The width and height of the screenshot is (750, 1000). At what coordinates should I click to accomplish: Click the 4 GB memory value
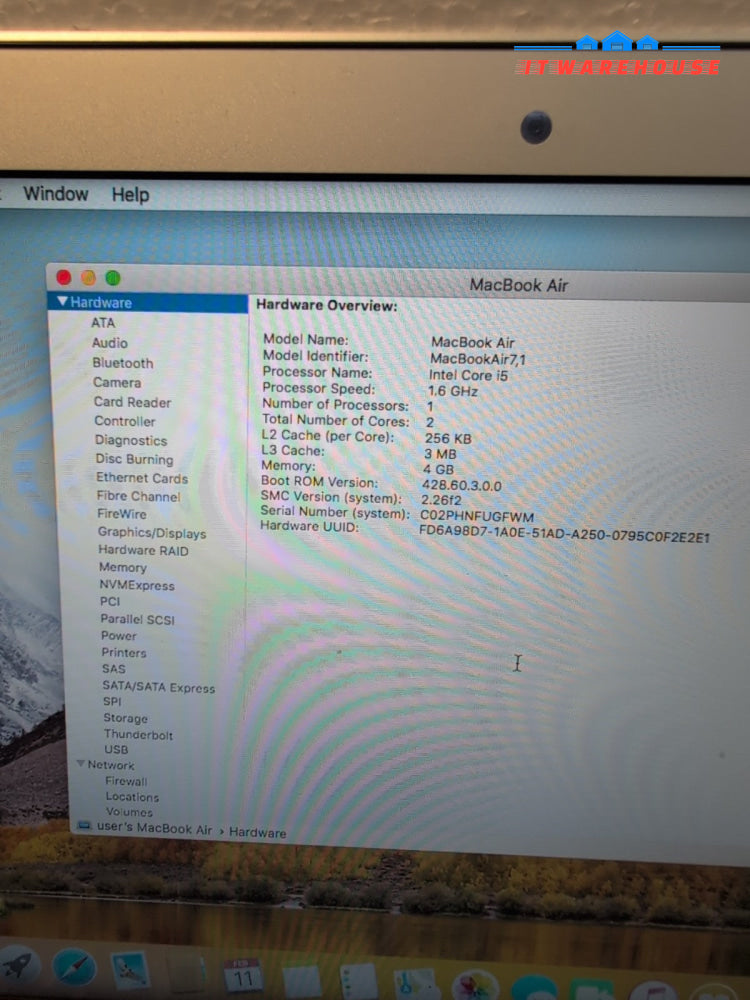(x=438, y=469)
